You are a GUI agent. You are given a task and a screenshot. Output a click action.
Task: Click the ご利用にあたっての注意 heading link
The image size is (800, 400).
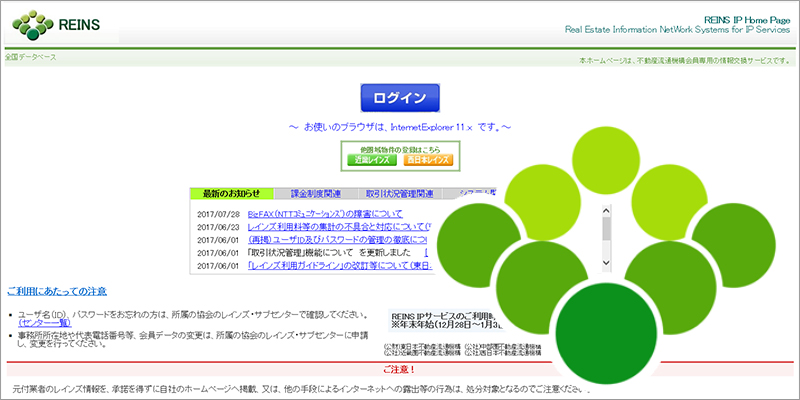56,291
